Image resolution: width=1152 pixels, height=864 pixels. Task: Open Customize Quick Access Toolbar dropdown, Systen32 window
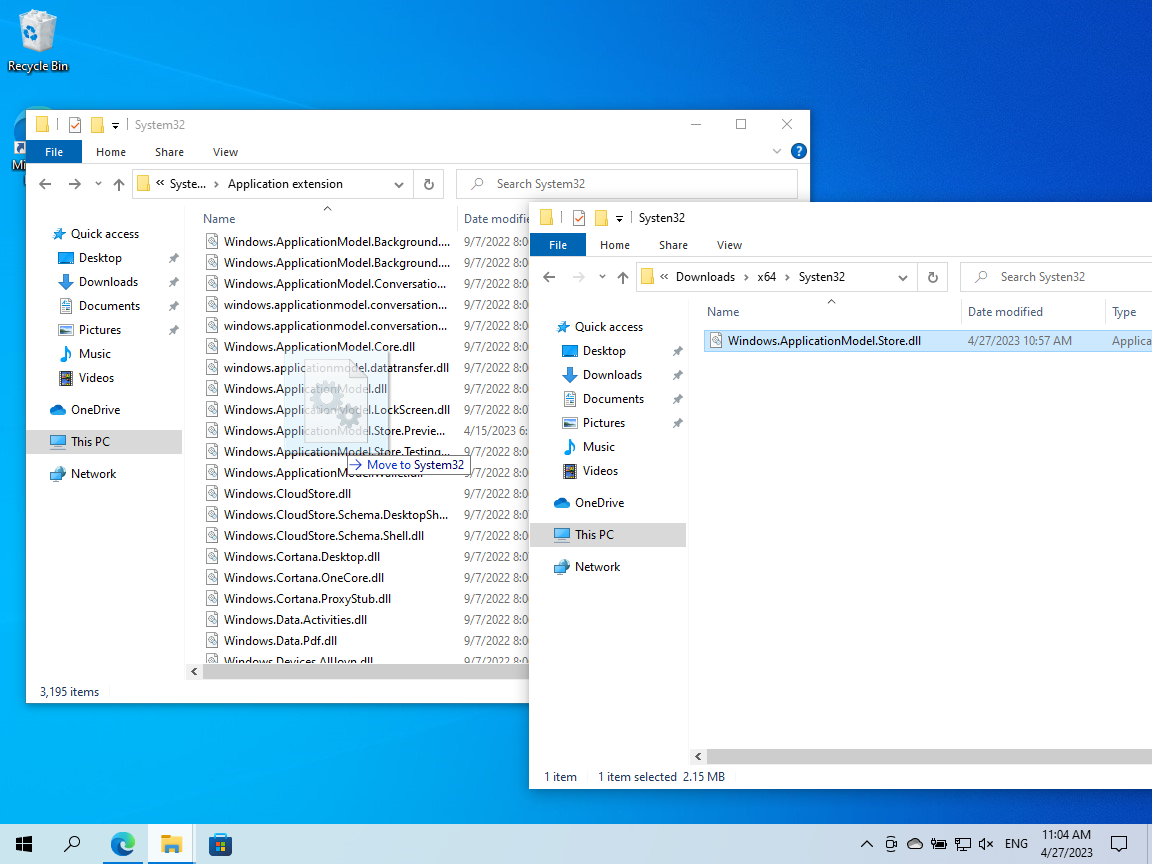click(619, 219)
